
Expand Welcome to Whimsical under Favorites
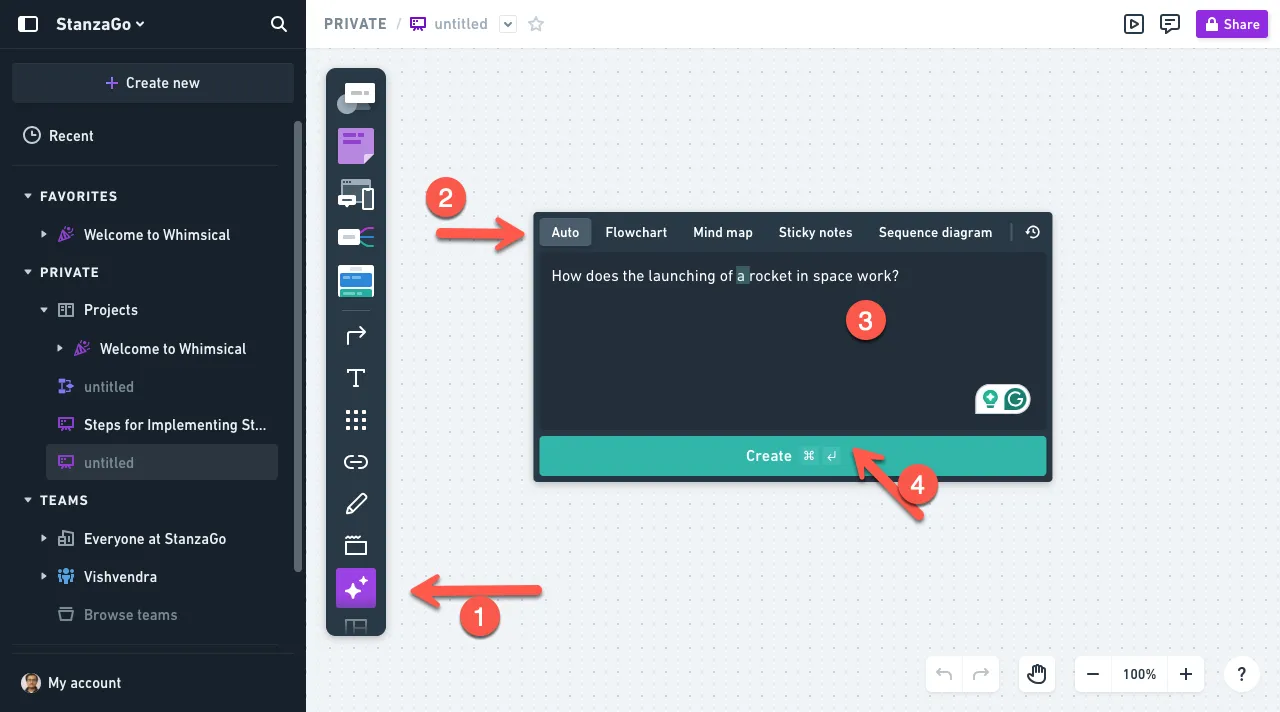[44, 234]
